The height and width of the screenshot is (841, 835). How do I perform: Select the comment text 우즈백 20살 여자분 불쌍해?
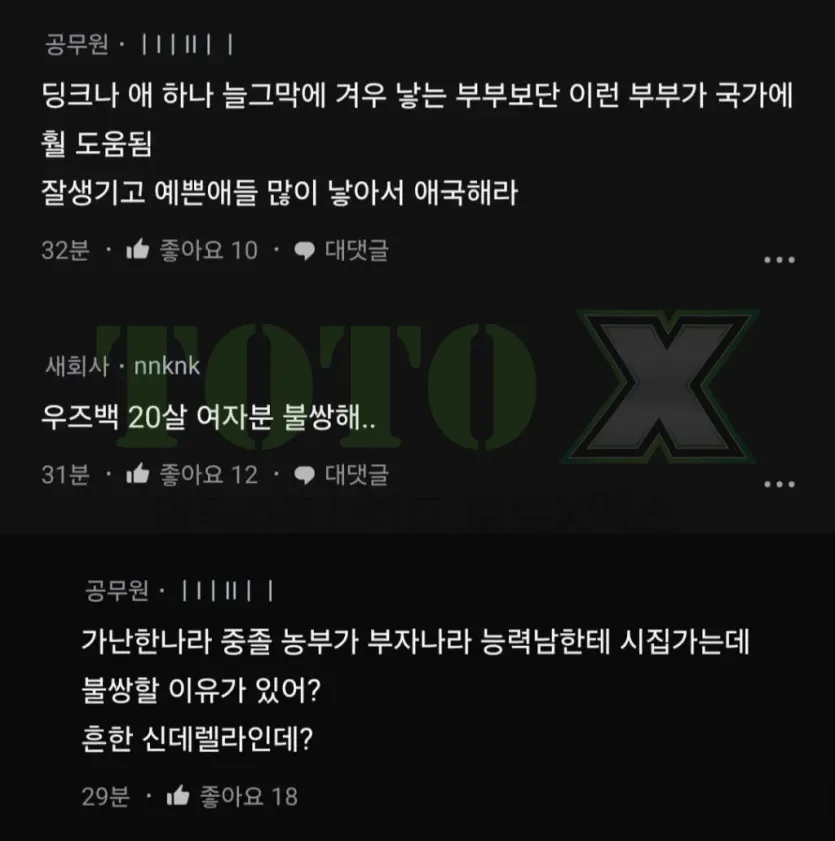pos(208,417)
